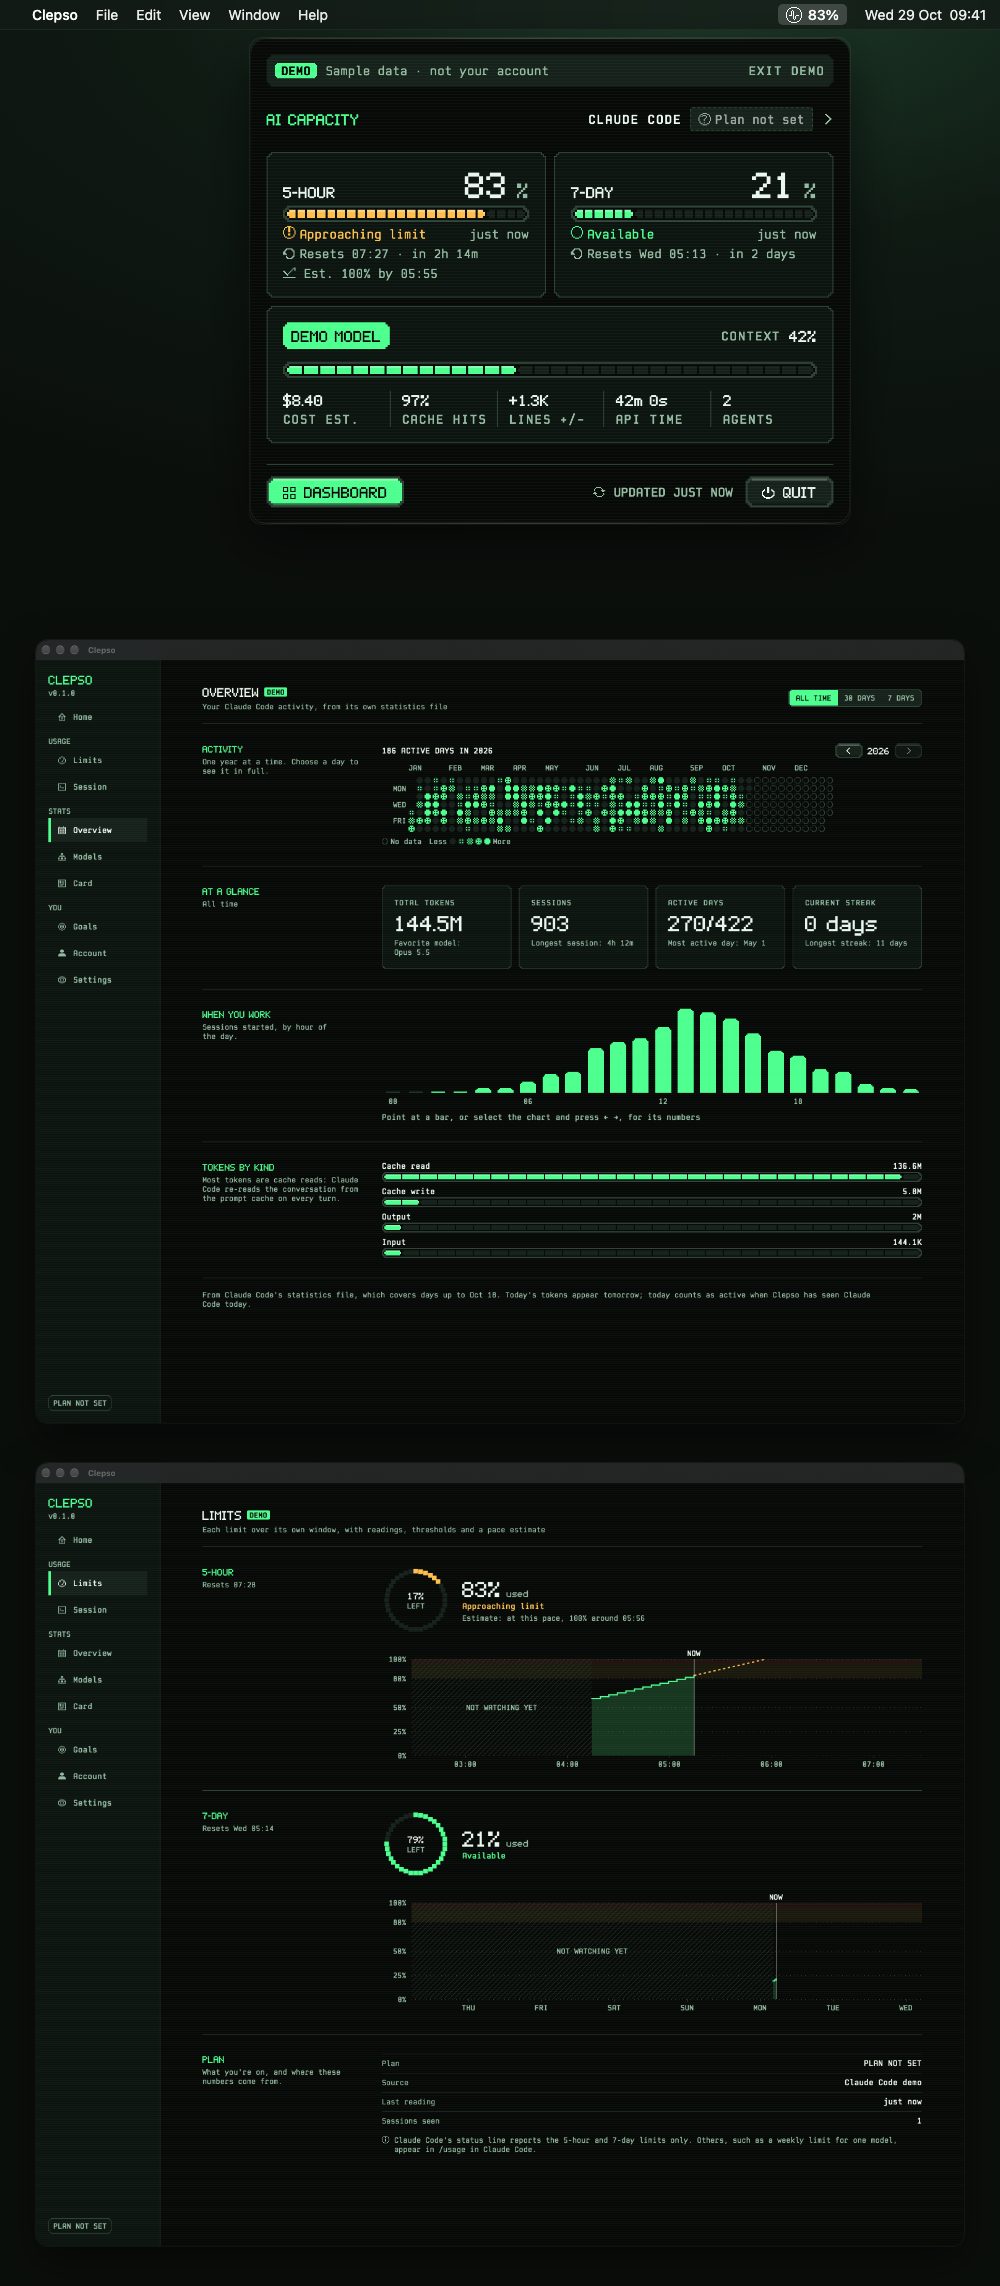1000x2286 pixels.
Task: Click PLAN NOT SET badge in Overview window
Action: [x=80, y=1403]
